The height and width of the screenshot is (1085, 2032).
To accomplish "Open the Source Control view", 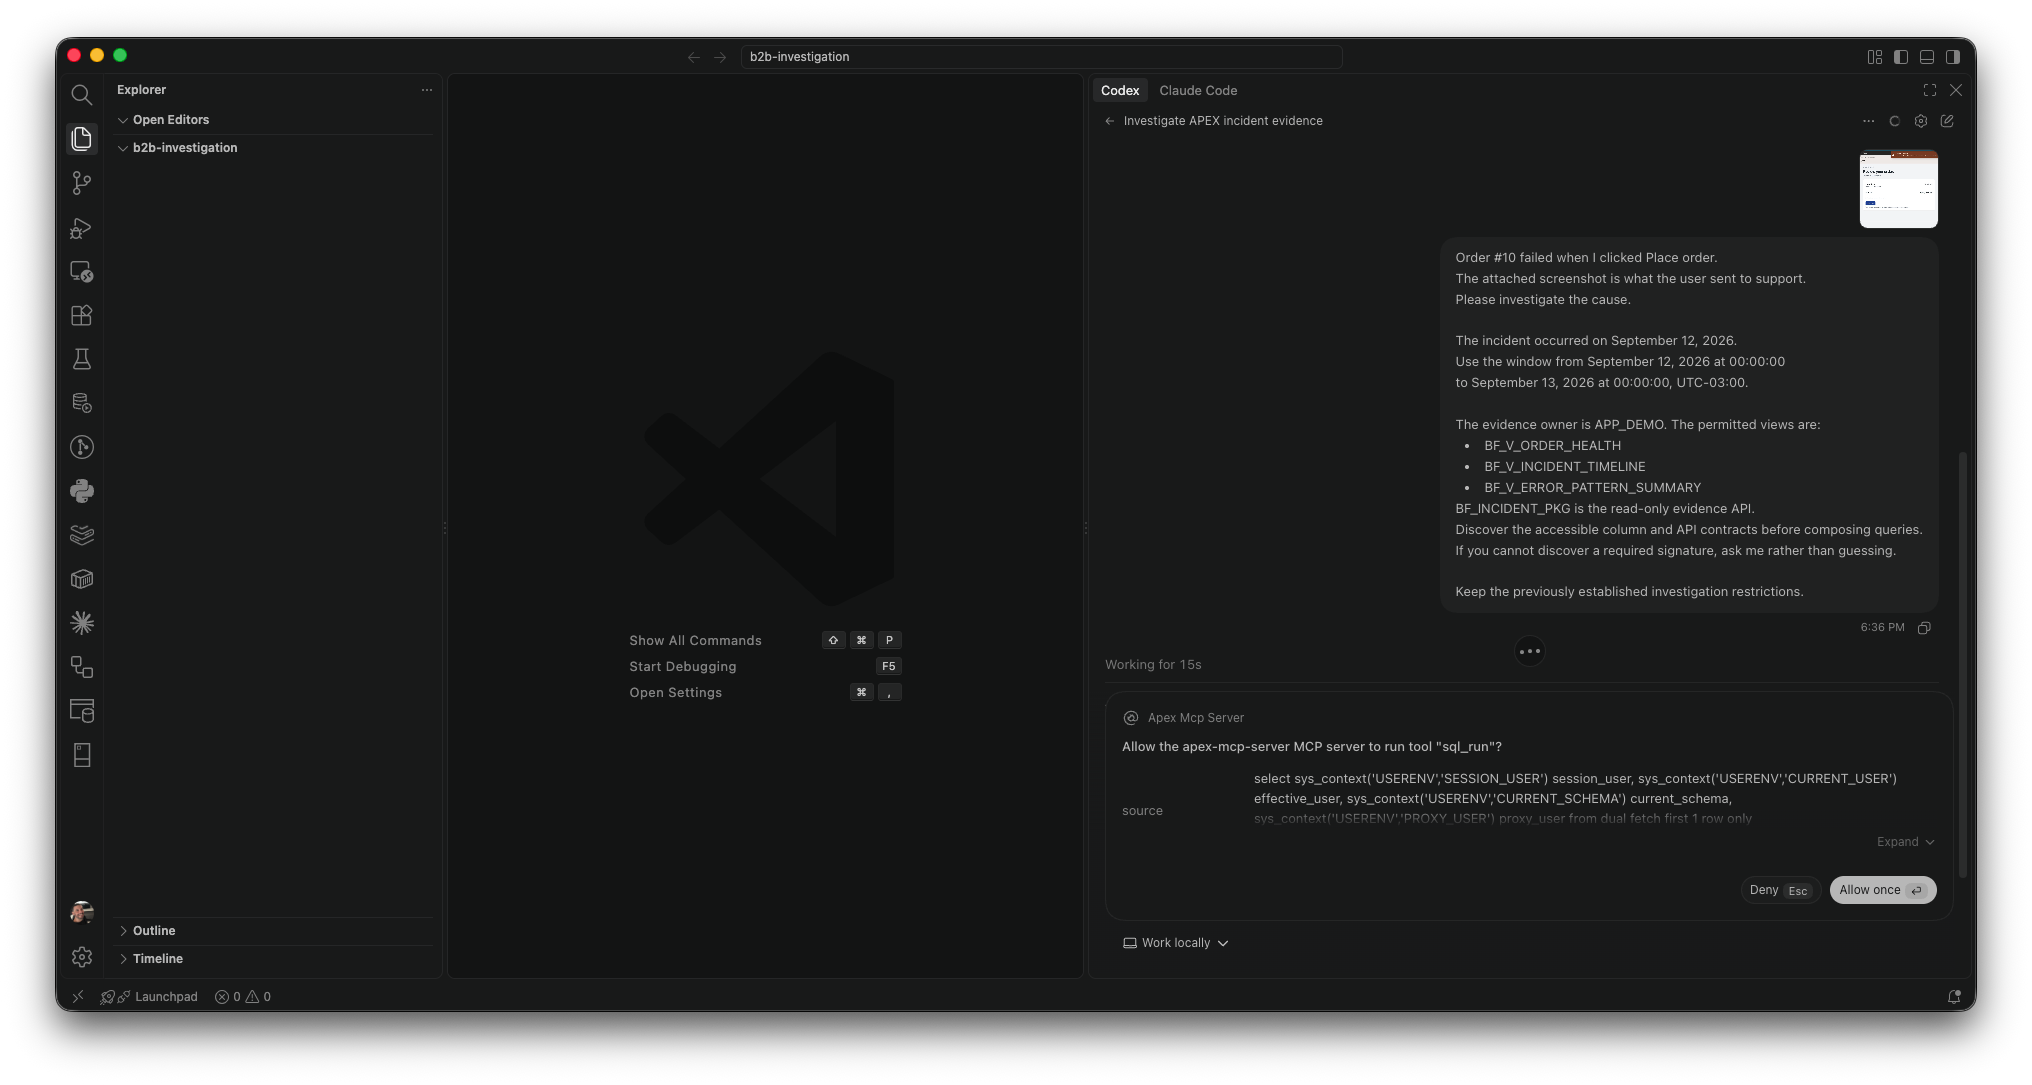I will pyautogui.click(x=82, y=183).
